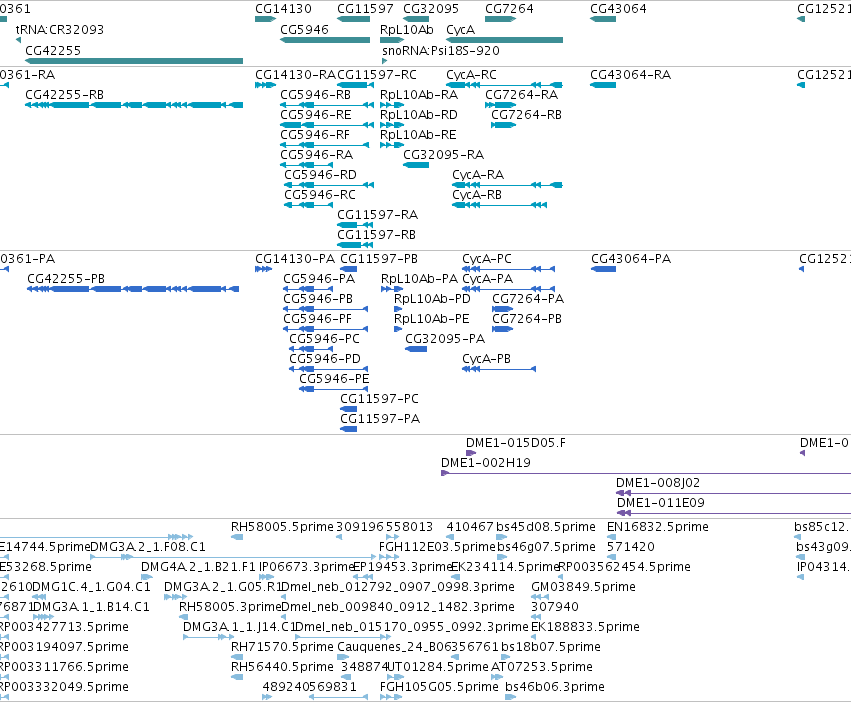Click transcript CG5946-RD
Viewport: 851px width, 702px height.
tap(329, 185)
